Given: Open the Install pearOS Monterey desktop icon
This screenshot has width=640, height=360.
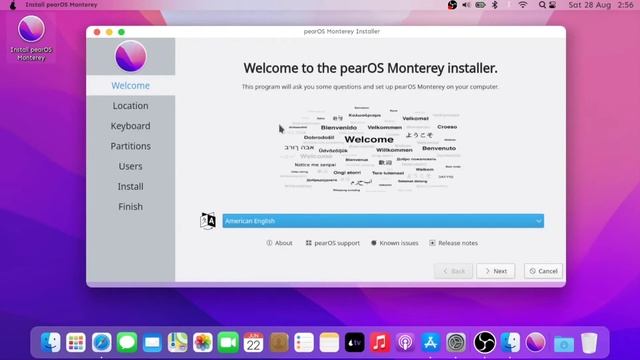Looking at the screenshot, I should pyautogui.click(x=31, y=38).
